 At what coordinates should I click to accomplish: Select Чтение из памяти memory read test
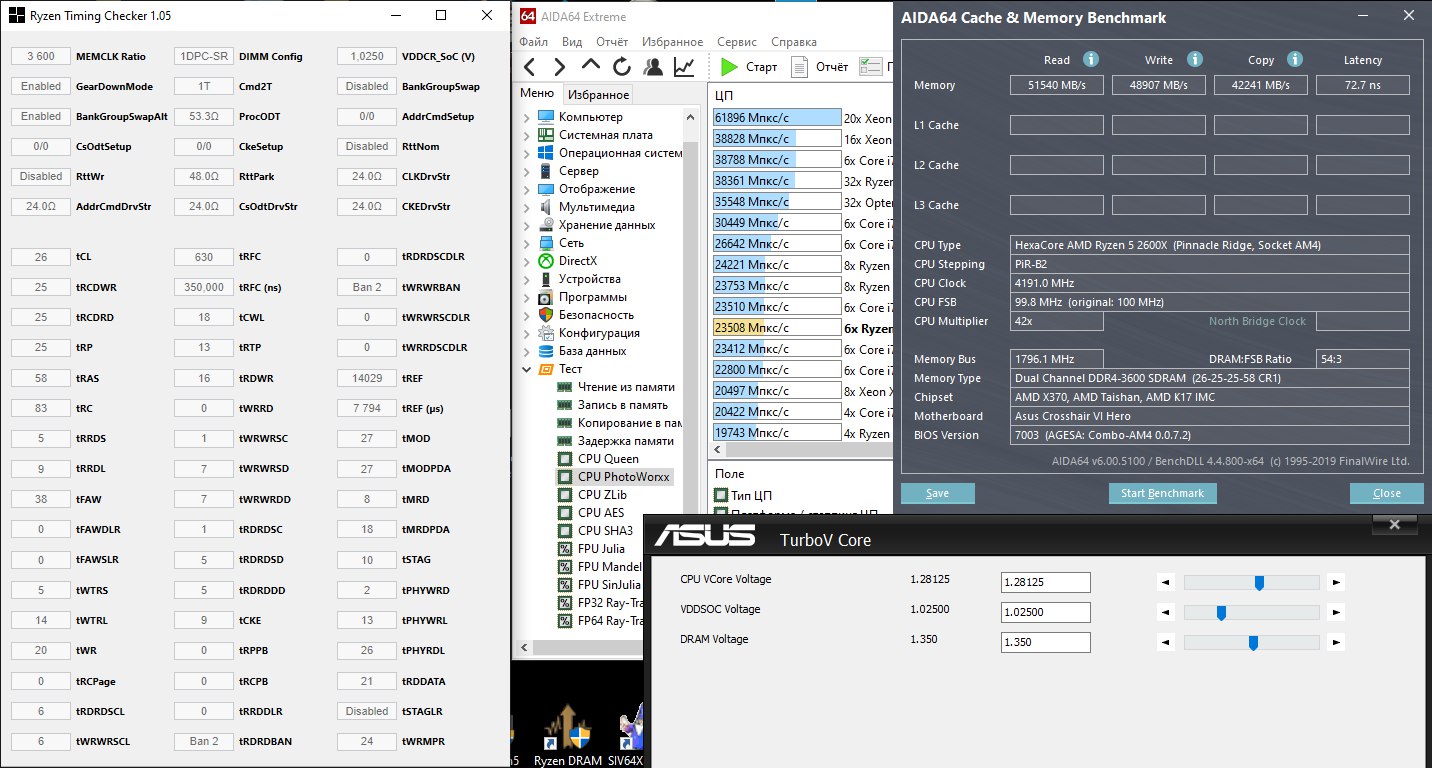click(616, 387)
